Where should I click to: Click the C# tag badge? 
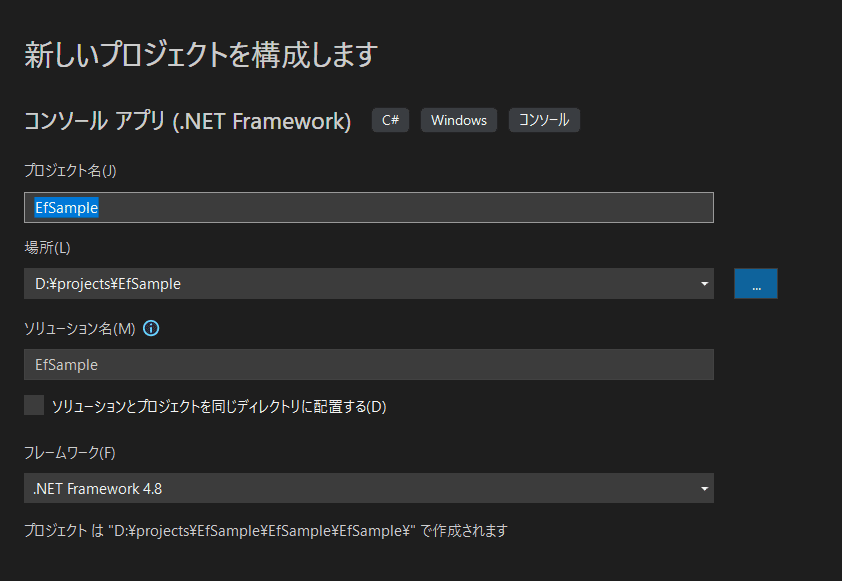tap(390, 120)
